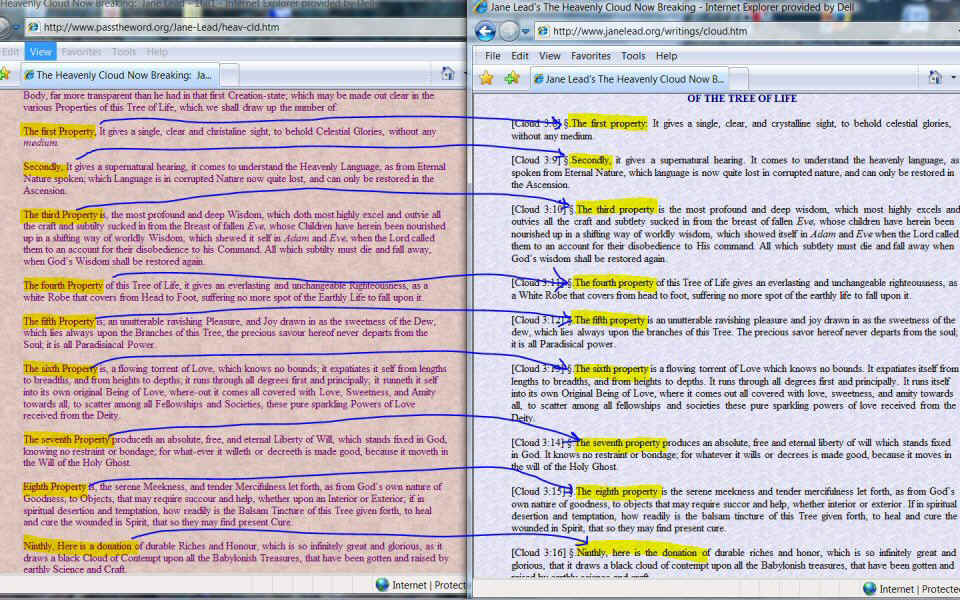Image resolution: width=960 pixels, height=600 pixels.
Task: Click 'Secondly,' highlighted text in left page
Action: [x=43, y=167]
